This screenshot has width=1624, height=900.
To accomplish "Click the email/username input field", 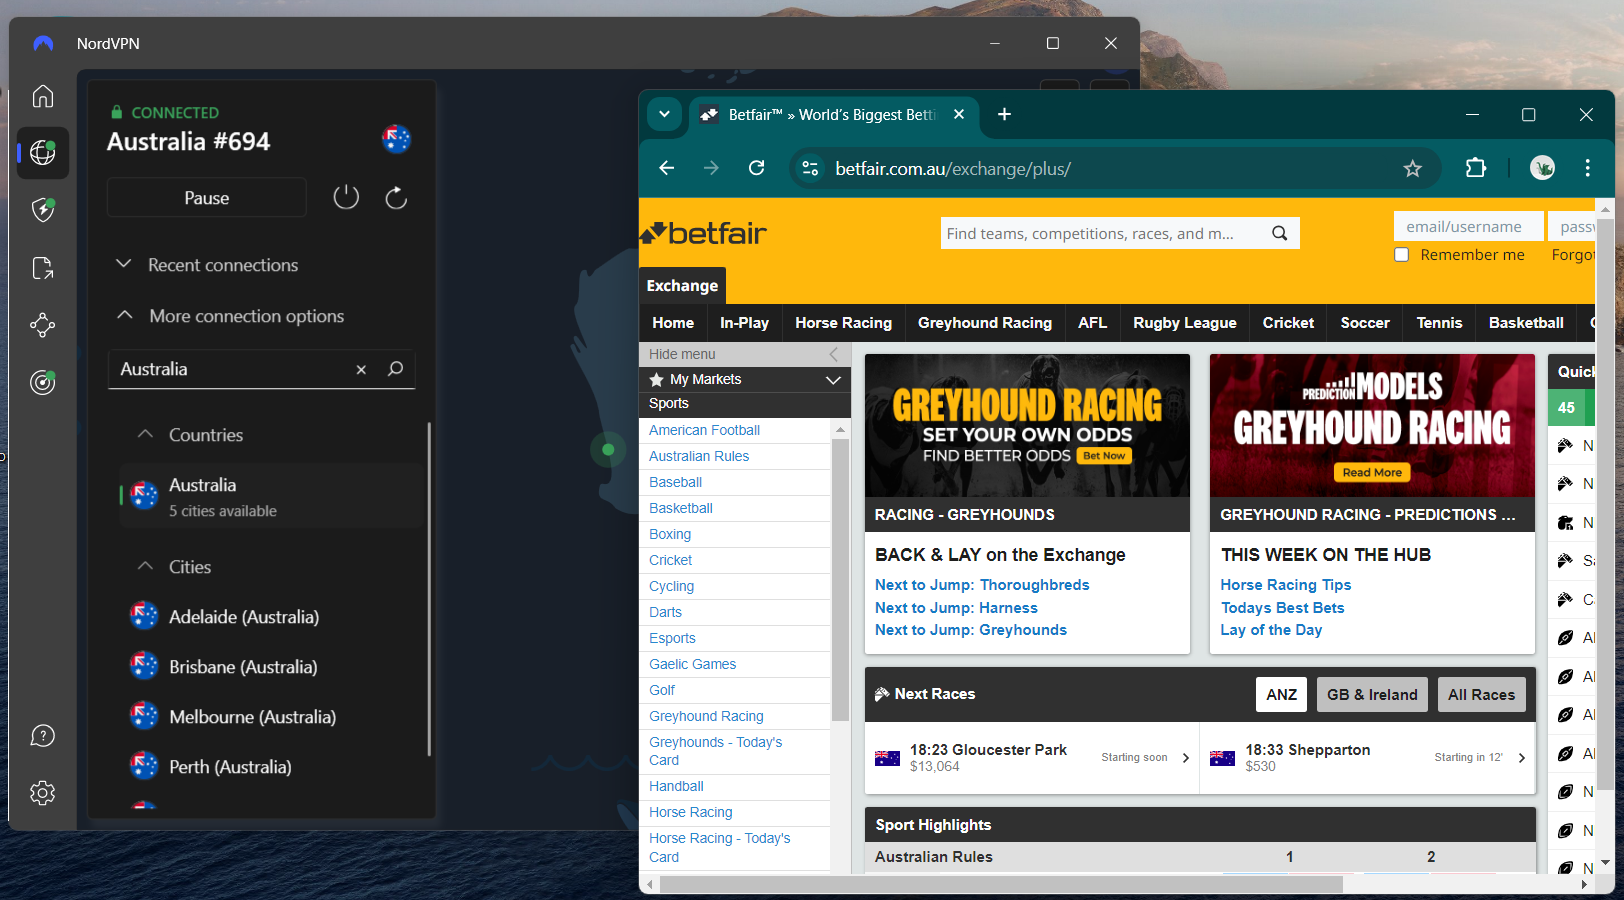I will point(1468,226).
